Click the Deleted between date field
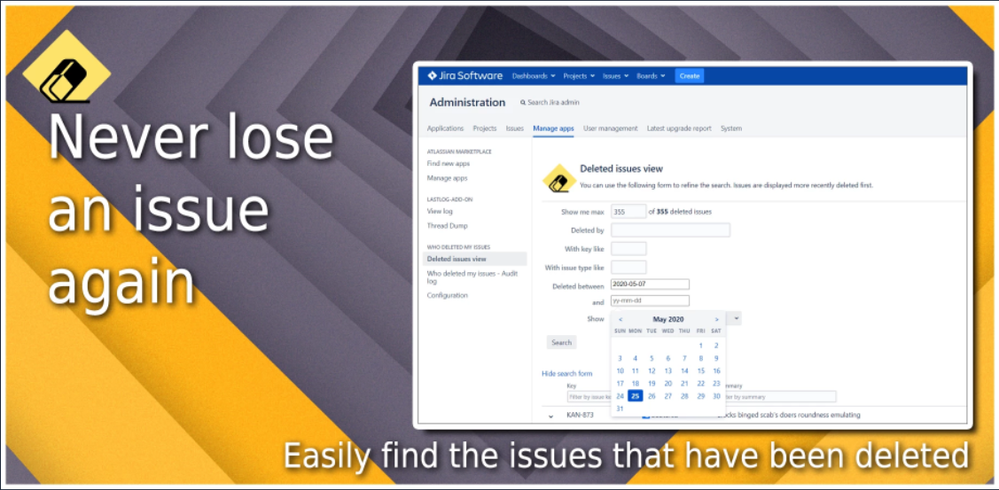This screenshot has width=999, height=490. click(650, 284)
